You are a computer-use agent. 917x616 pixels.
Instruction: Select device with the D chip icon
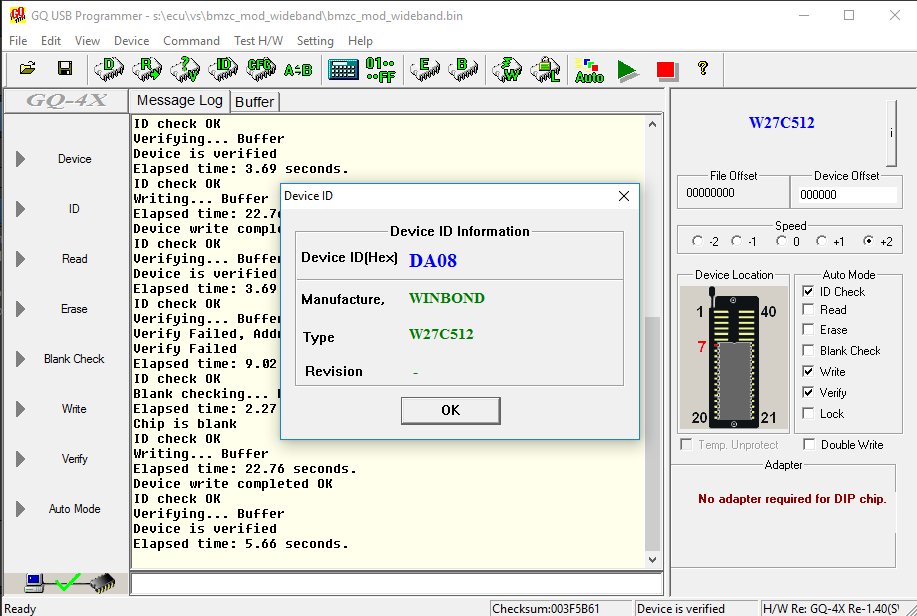click(109, 70)
